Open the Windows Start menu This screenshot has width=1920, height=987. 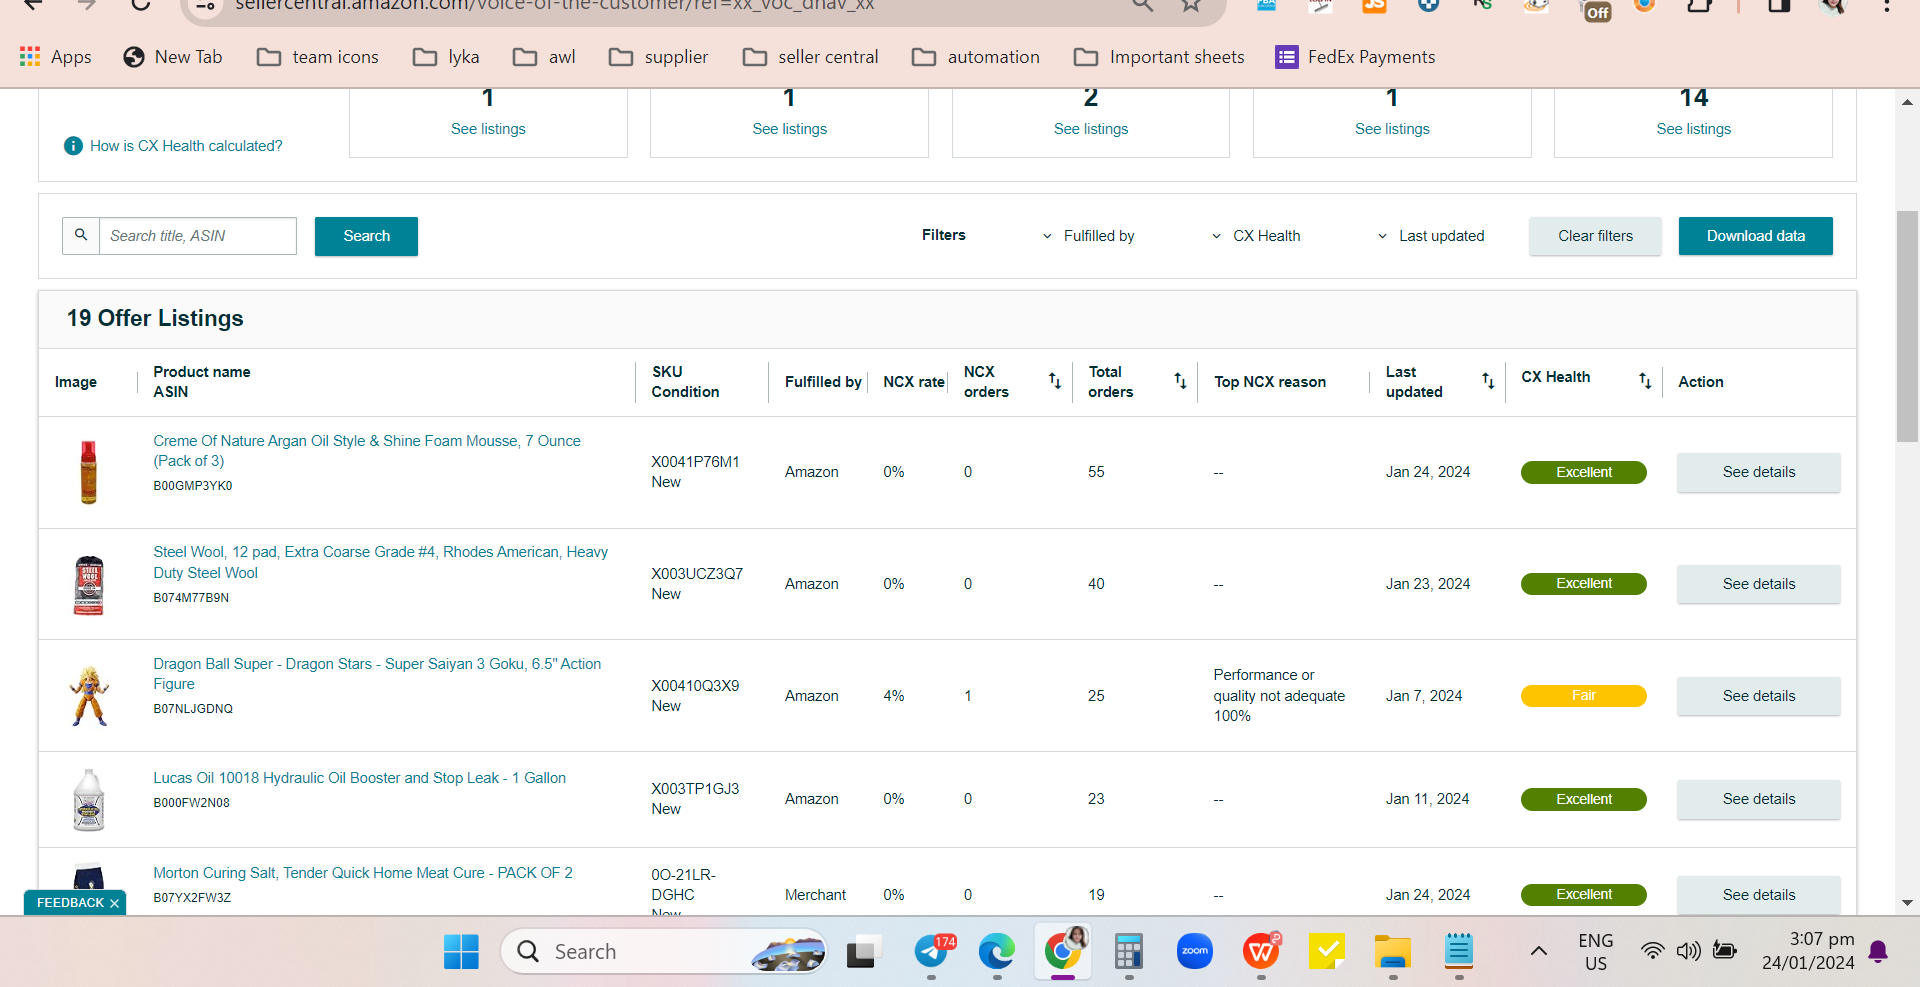click(x=461, y=952)
